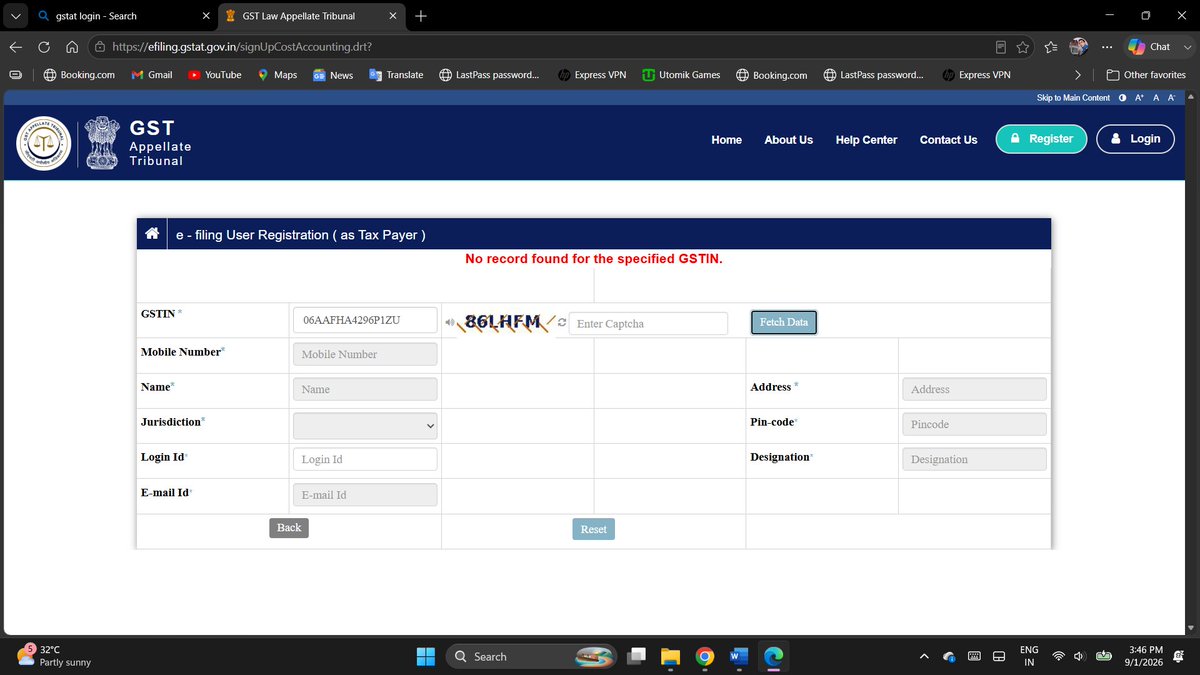Open Edge settings and more menu

(x=1105, y=47)
